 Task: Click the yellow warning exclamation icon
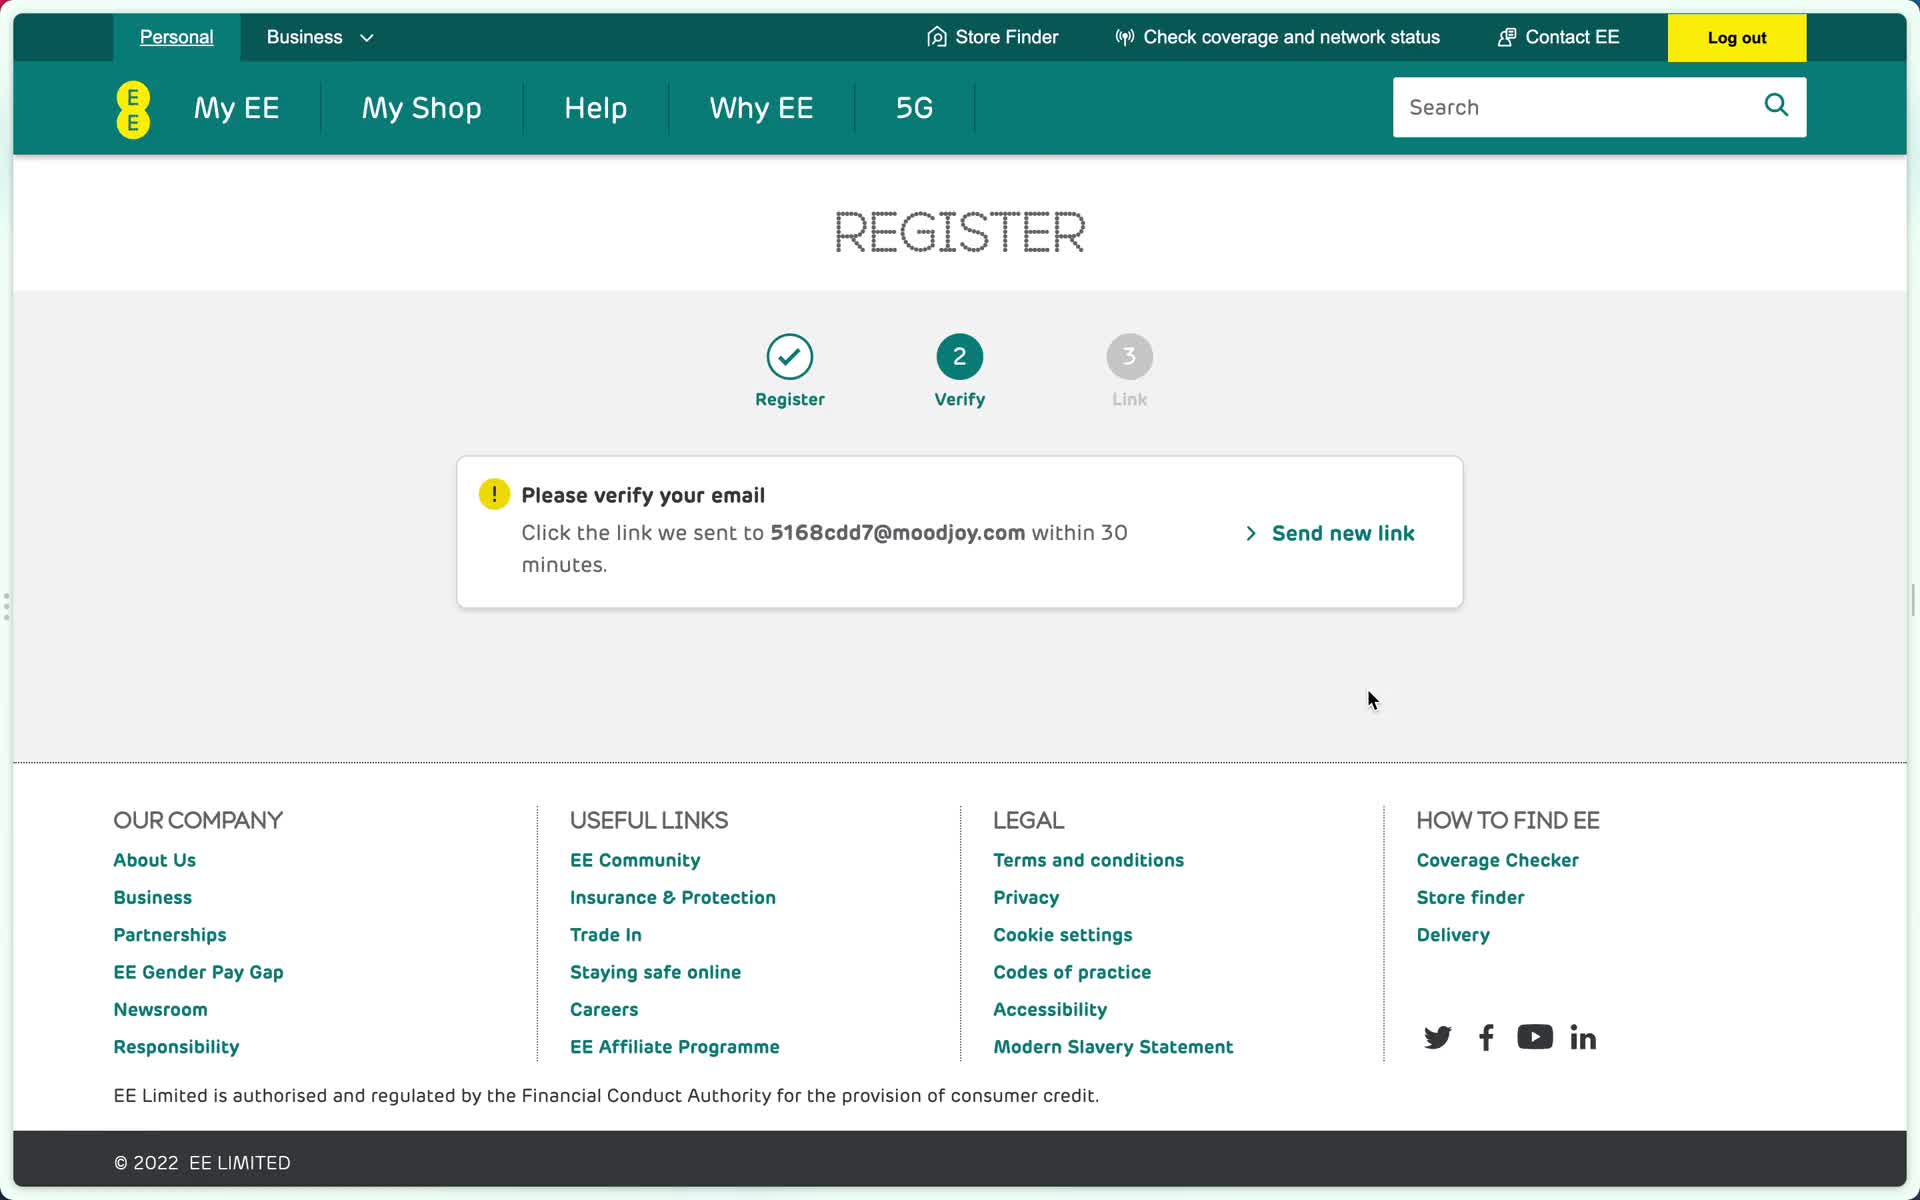point(494,494)
